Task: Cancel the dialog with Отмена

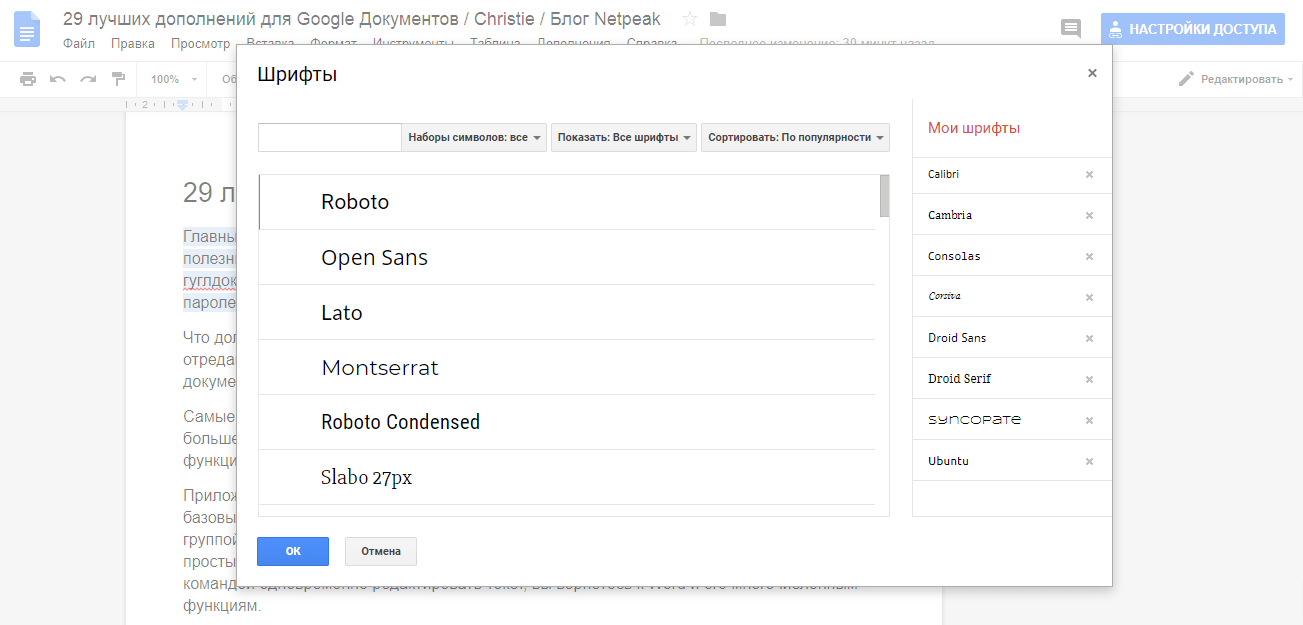Action: [381, 551]
